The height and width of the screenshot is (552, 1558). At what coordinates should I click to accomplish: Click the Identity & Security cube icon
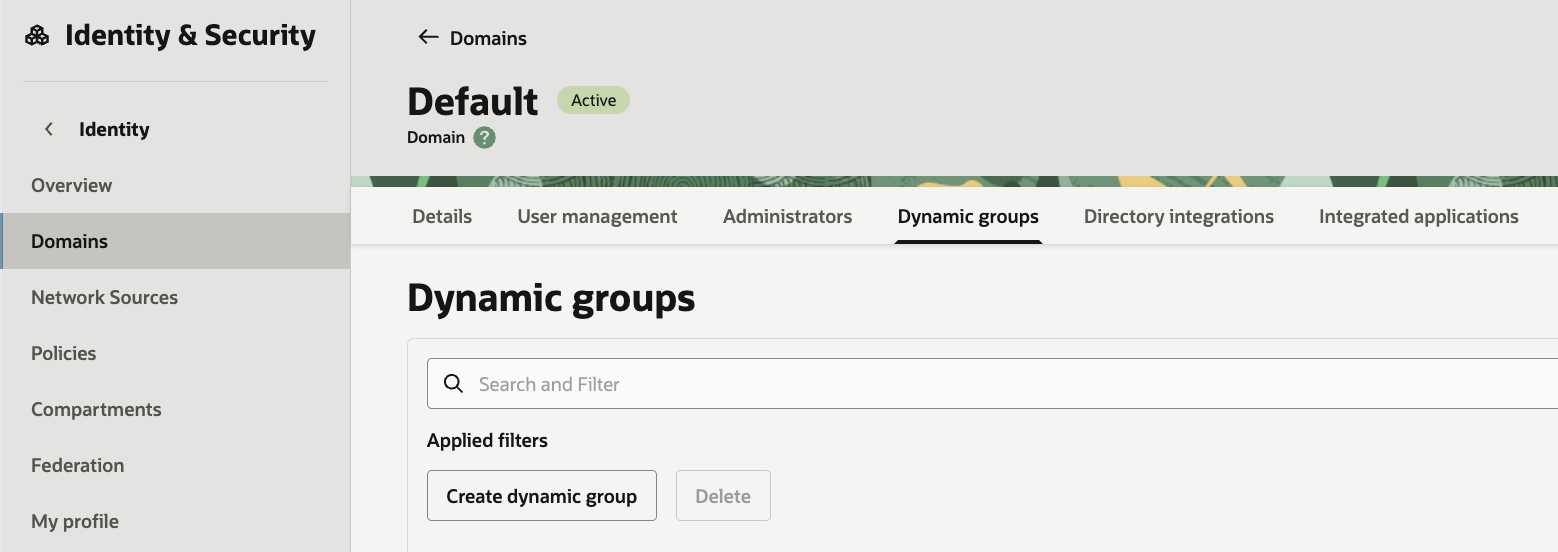click(37, 36)
